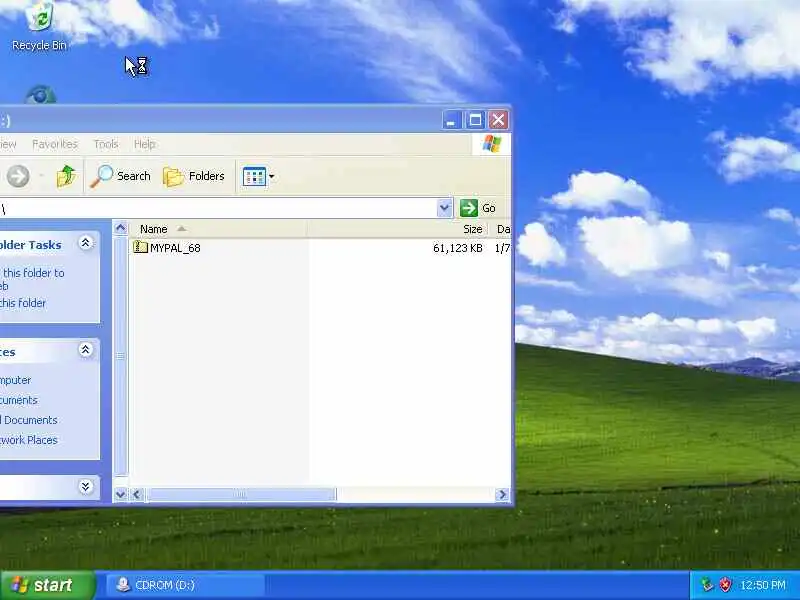
Task: Click the 12:50 PM clock
Action: click(x=763, y=585)
